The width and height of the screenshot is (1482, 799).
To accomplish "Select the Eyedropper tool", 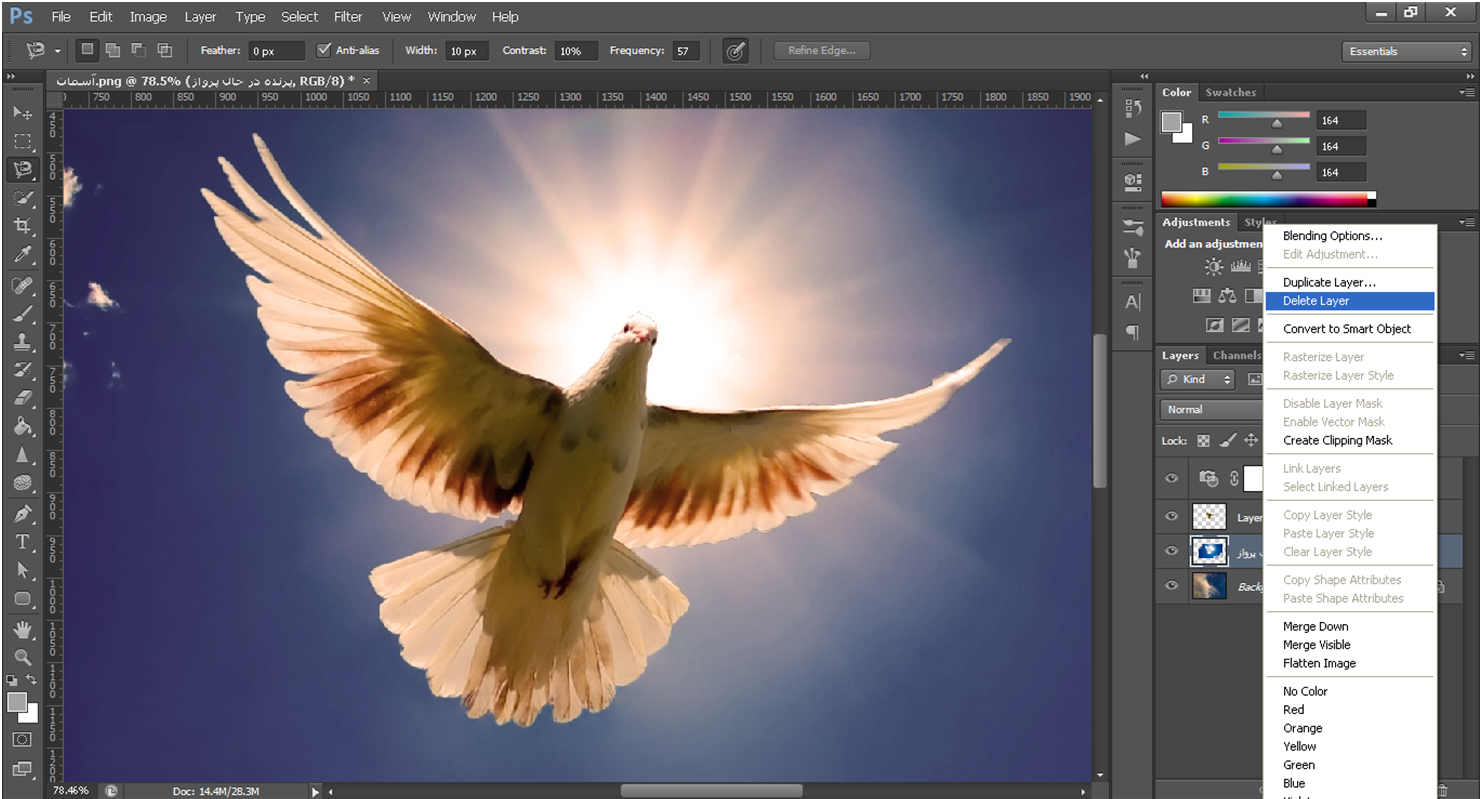I will click(23, 255).
